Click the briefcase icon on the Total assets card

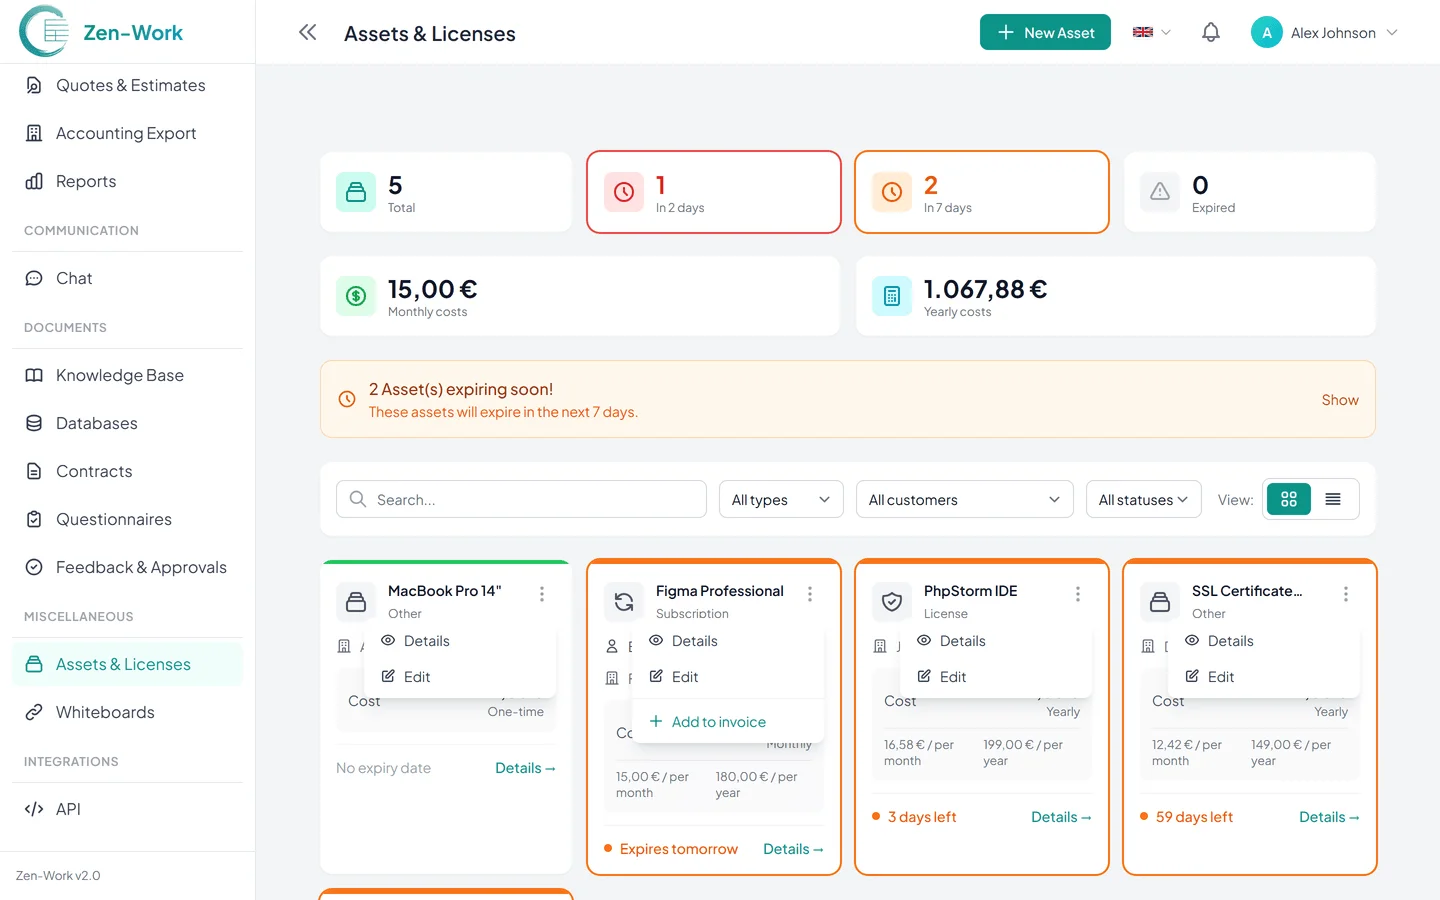click(356, 192)
